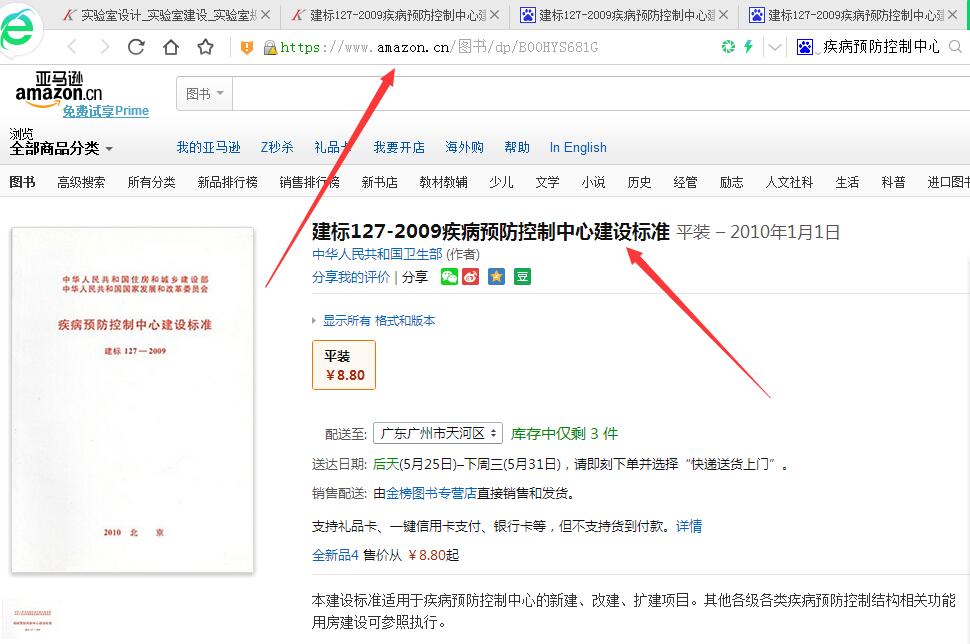Image resolution: width=970 pixels, height=644 pixels.
Task: Share to QQ Zone star icon
Action: [496, 277]
